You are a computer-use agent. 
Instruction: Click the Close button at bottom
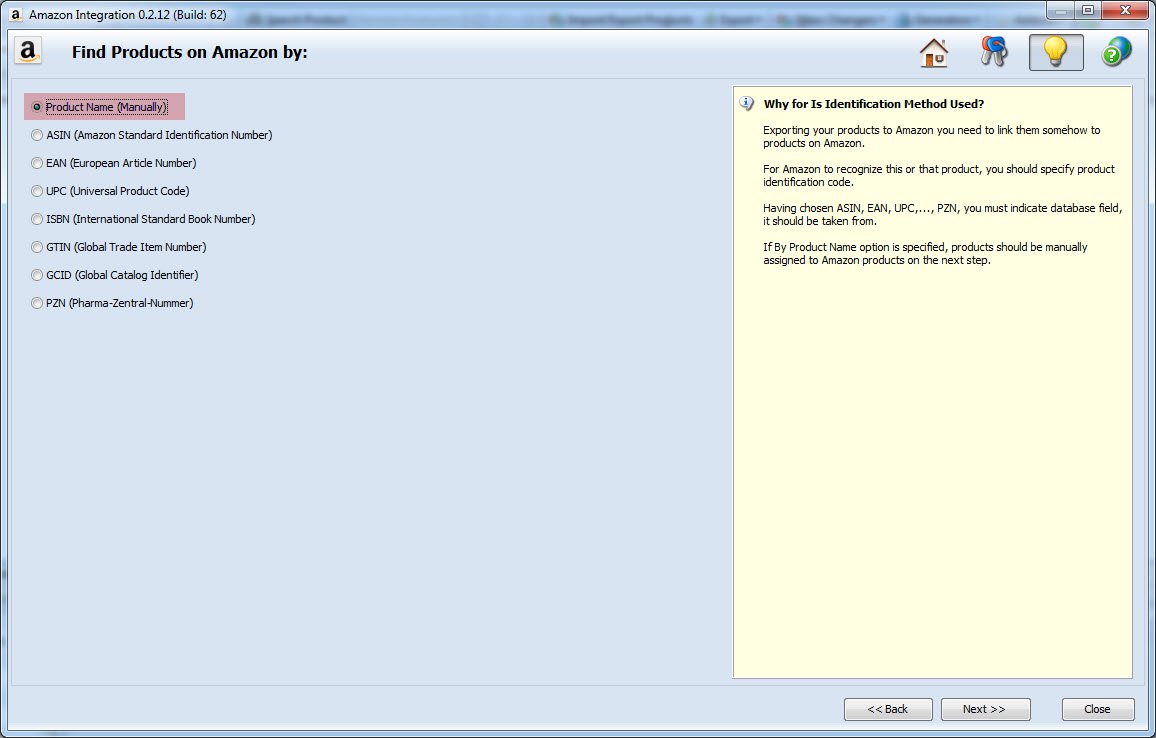(x=1097, y=709)
